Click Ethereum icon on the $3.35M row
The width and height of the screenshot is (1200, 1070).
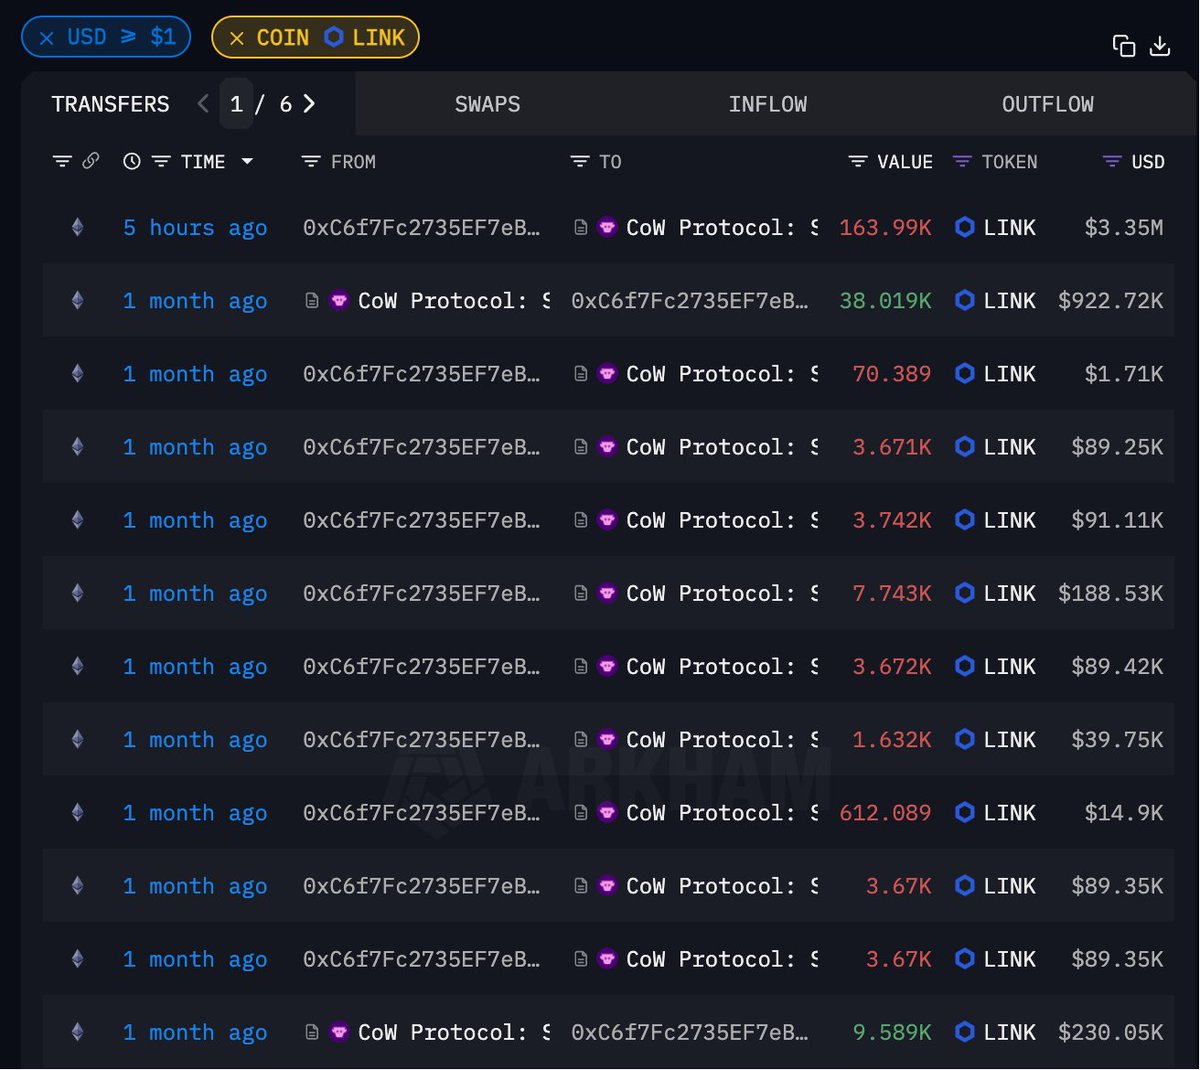pos(77,228)
